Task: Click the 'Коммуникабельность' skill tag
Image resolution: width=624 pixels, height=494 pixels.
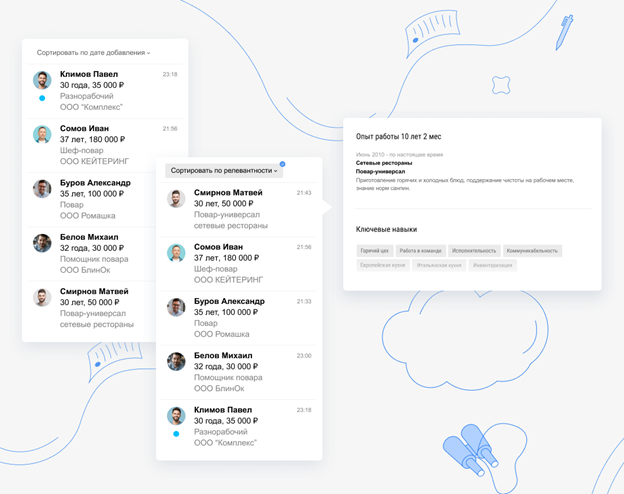Action: pyautogui.click(x=532, y=251)
